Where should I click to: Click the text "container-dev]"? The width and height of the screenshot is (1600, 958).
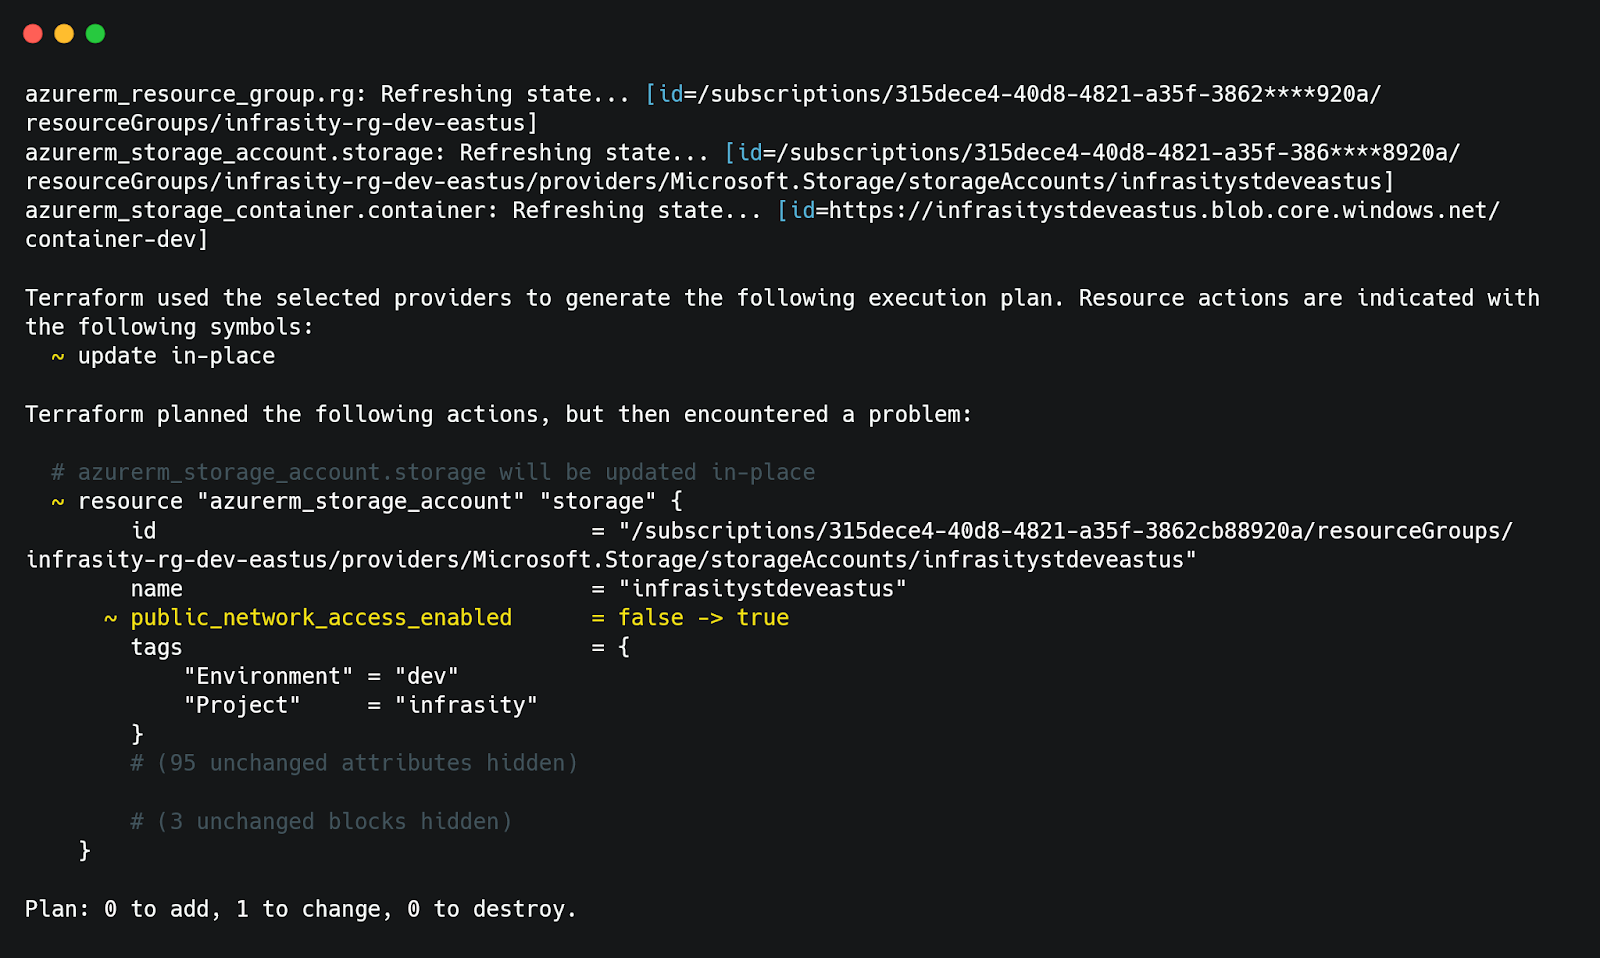(x=117, y=239)
